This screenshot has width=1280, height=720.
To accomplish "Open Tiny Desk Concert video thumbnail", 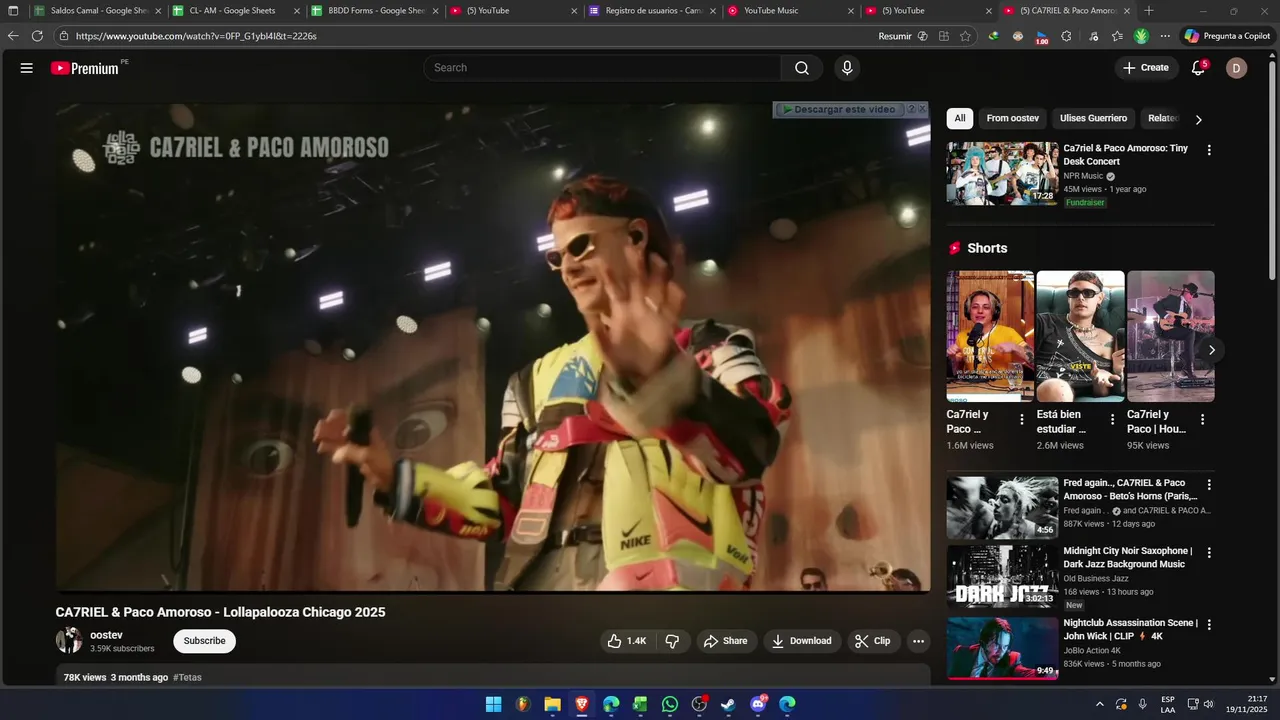I will [x=1002, y=173].
